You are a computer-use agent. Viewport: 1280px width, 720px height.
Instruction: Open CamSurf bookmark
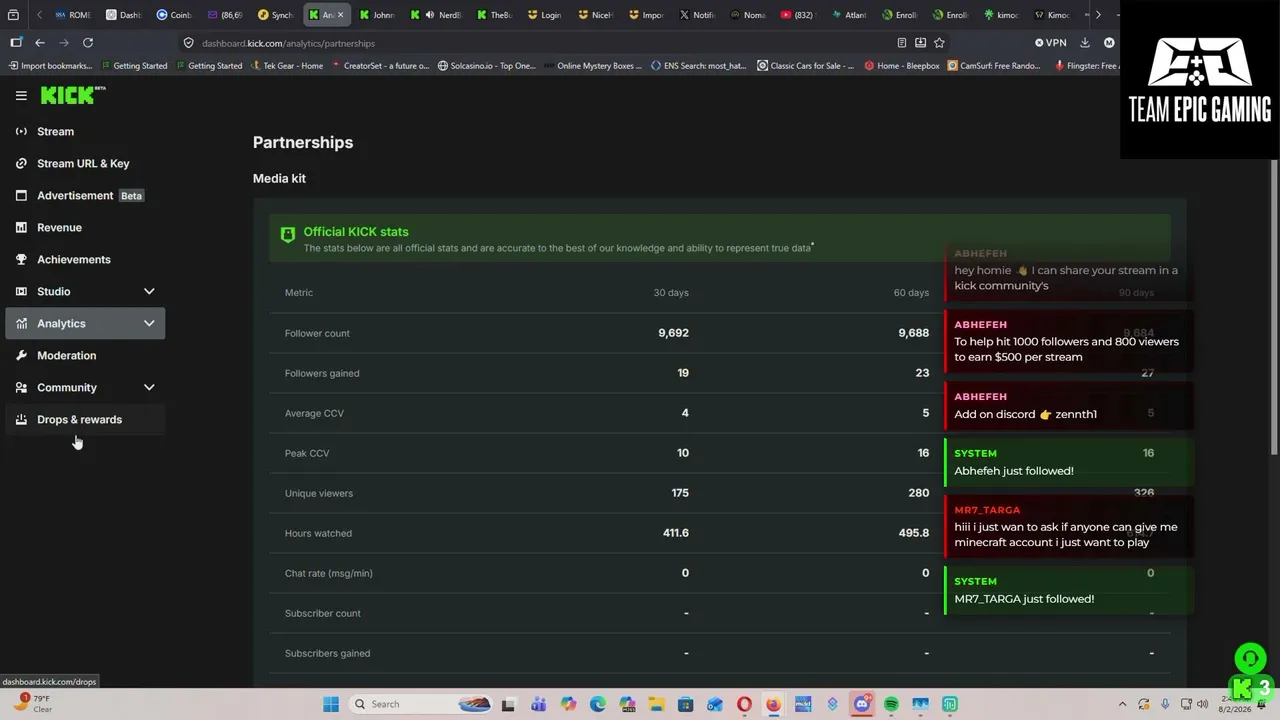tap(994, 66)
